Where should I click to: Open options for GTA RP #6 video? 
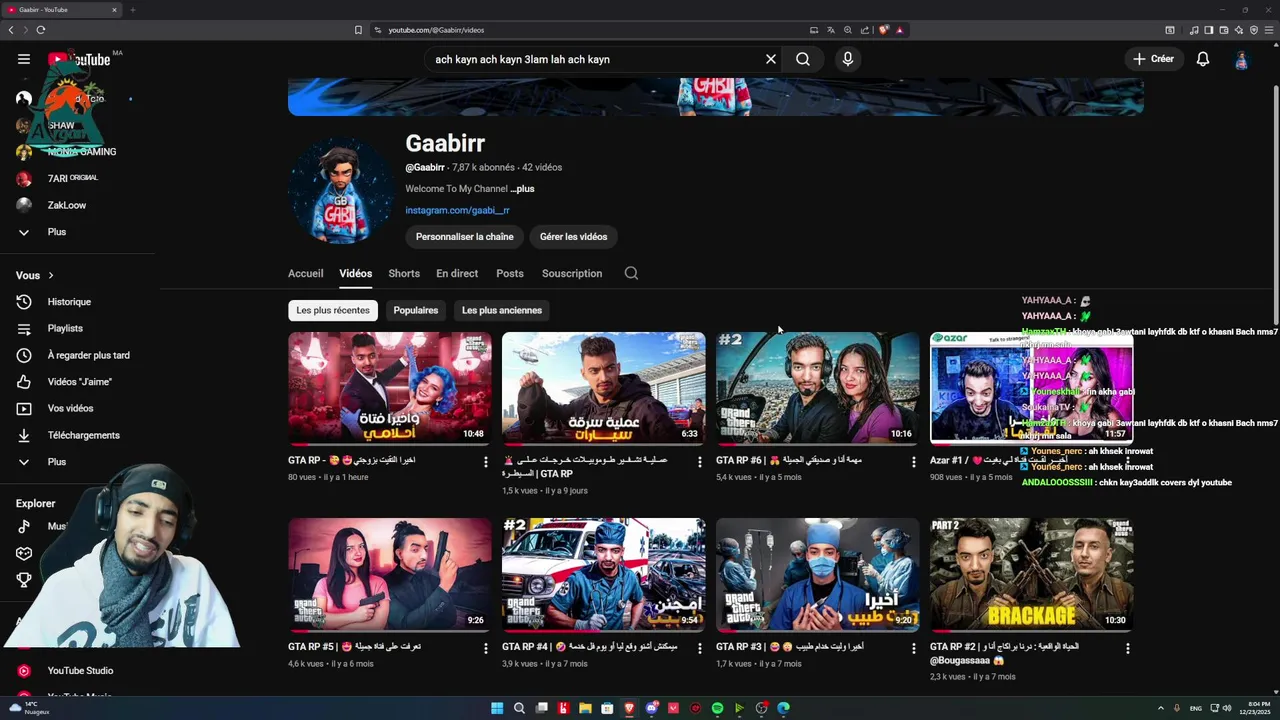click(913, 462)
